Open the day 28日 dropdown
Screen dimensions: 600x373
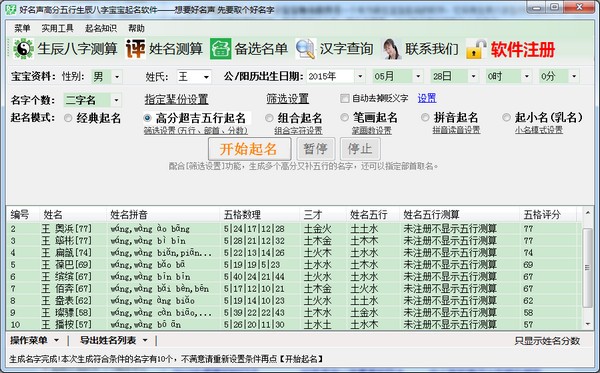pyautogui.click(x=474, y=77)
